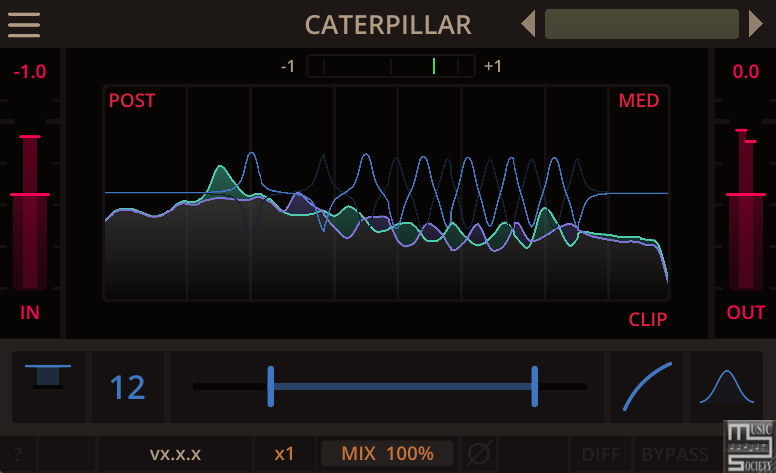Select the bell filter shape icon
This screenshot has width=776, height=473.
tap(727, 386)
